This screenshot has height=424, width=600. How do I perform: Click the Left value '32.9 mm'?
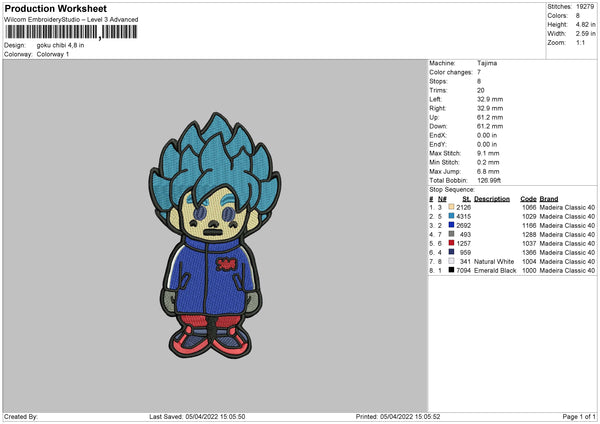[x=490, y=99]
